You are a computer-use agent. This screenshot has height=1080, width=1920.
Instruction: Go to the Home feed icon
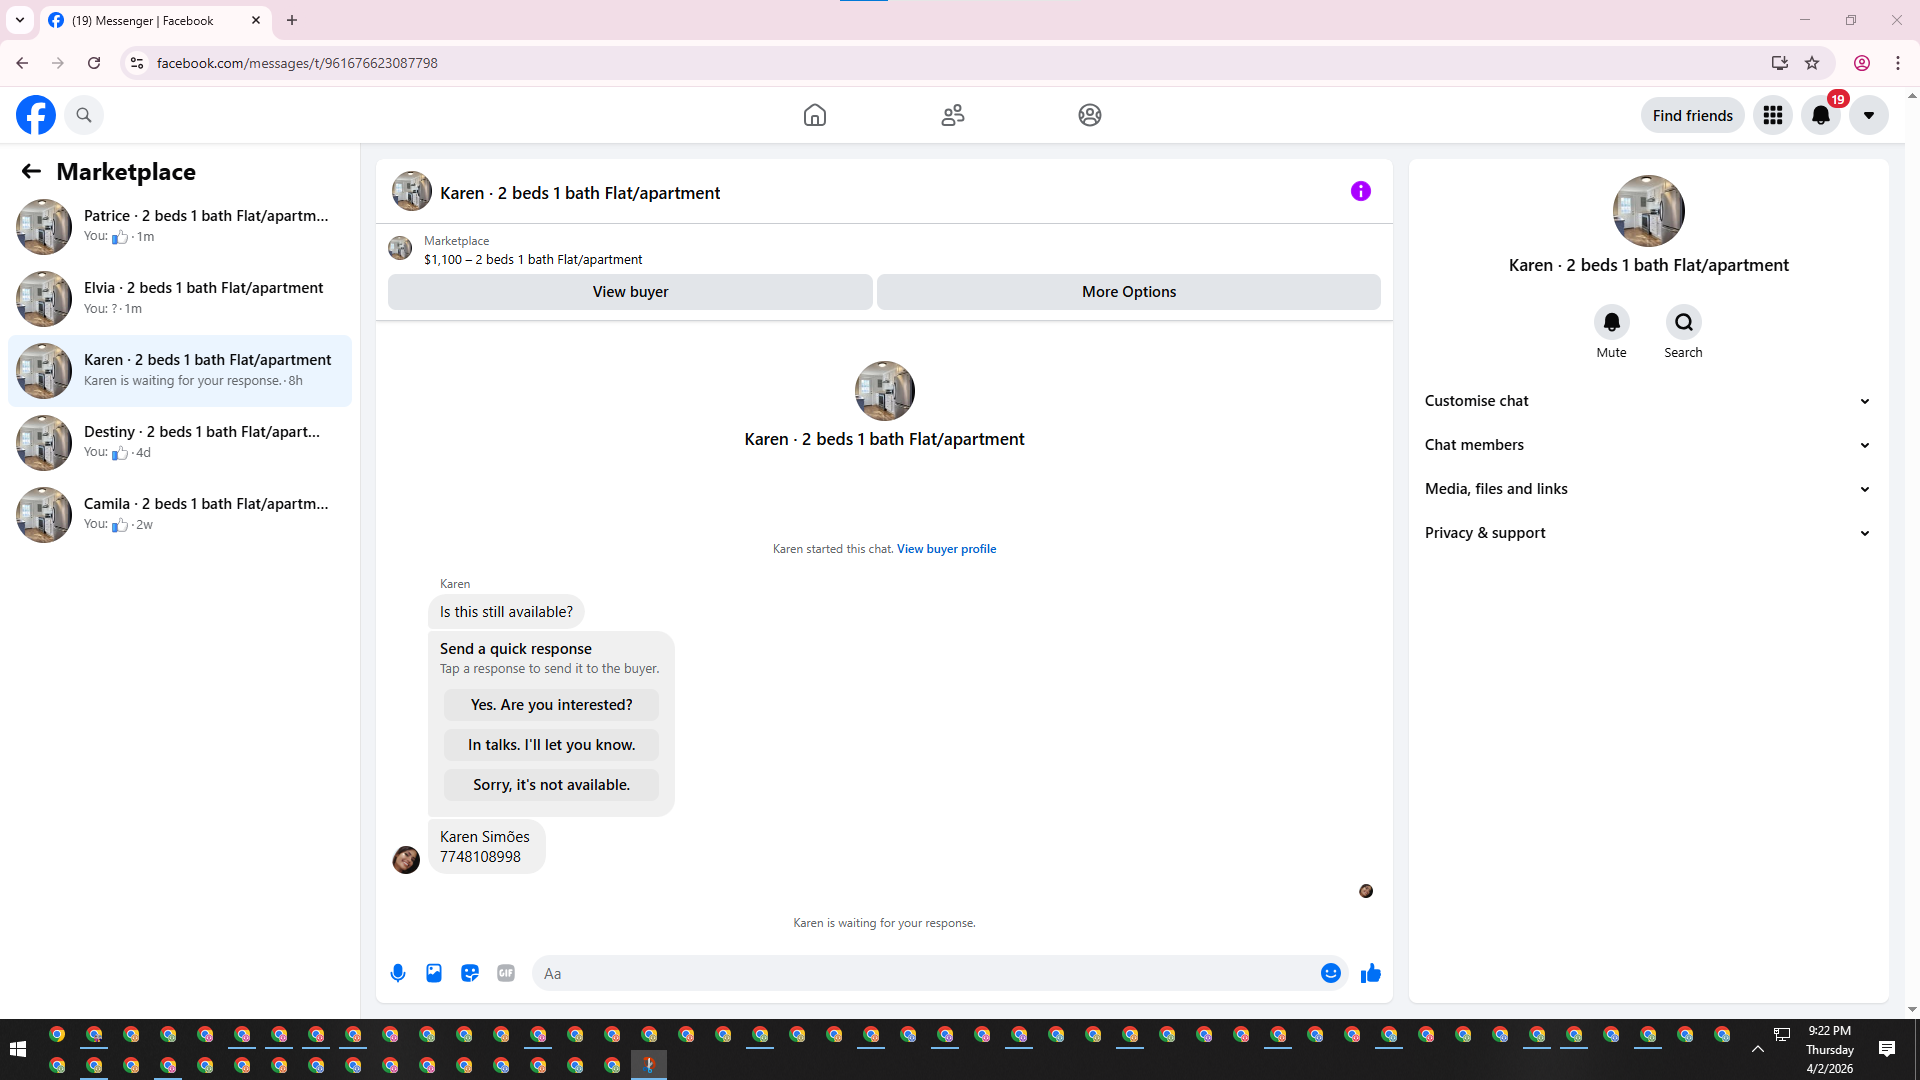[x=815, y=115]
